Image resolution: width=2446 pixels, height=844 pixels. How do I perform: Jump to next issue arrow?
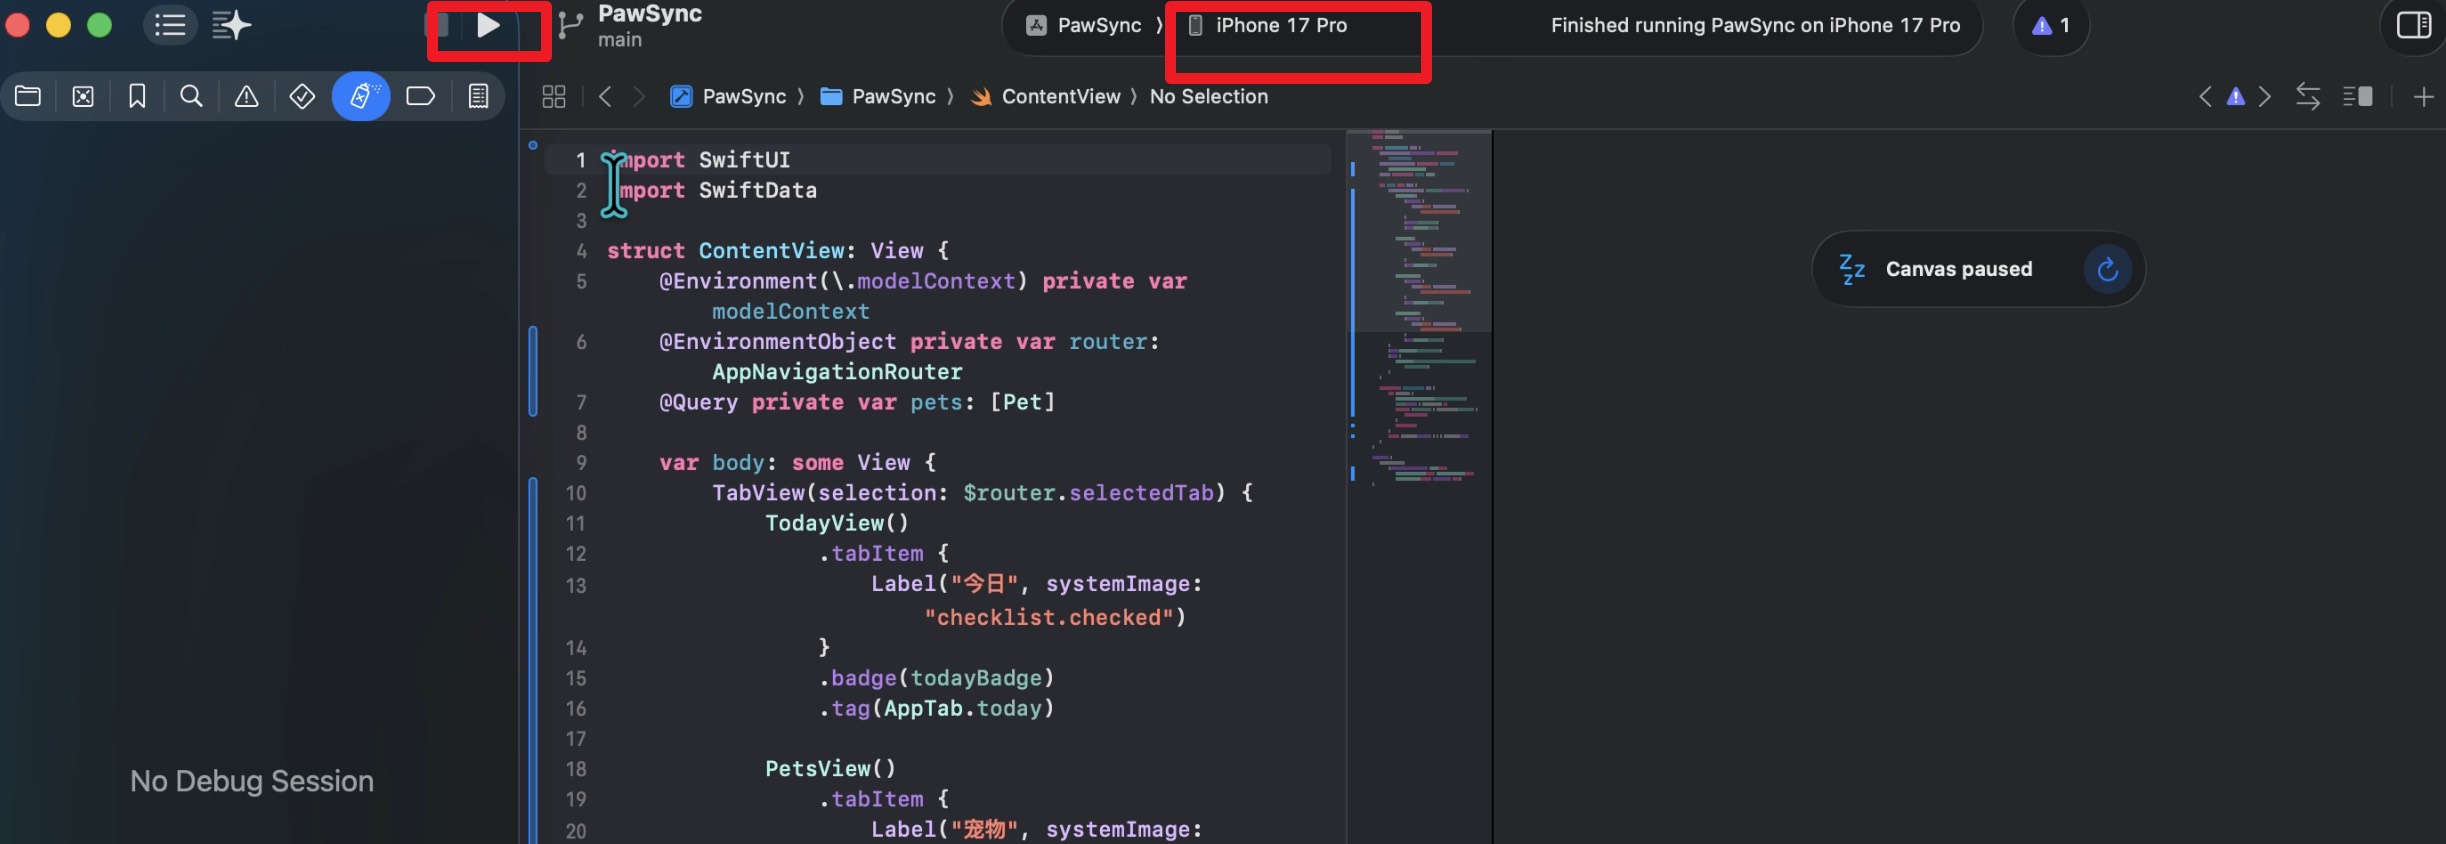(2265, 96)
